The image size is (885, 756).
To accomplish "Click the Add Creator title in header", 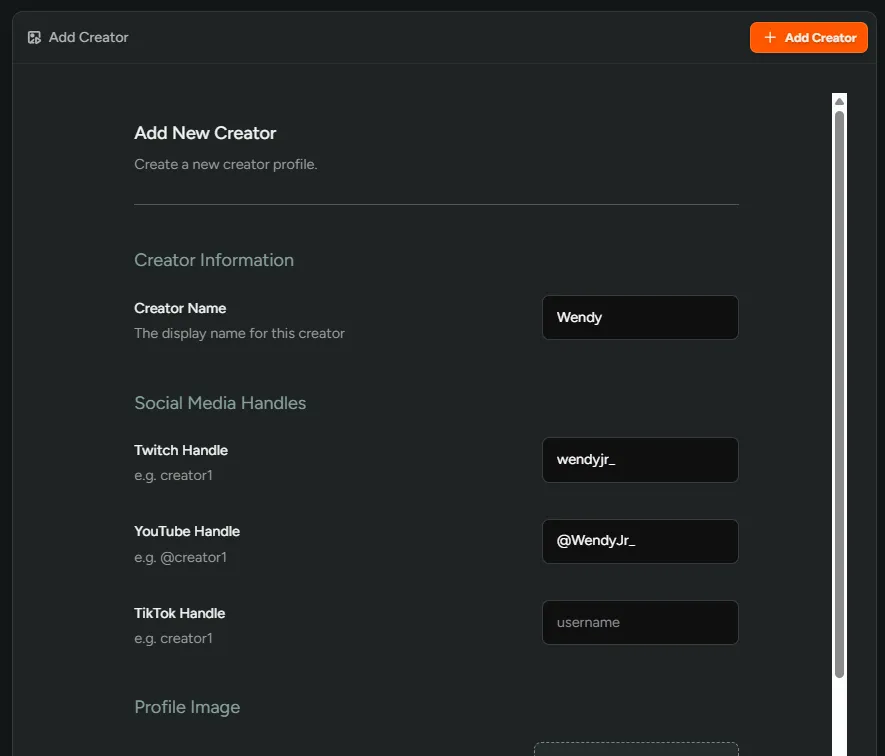I will [88, 37].
